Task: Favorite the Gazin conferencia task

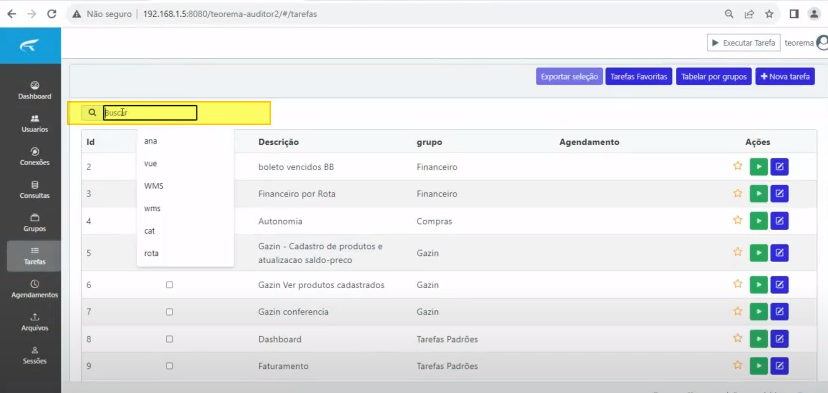Action: click(738, 311)
